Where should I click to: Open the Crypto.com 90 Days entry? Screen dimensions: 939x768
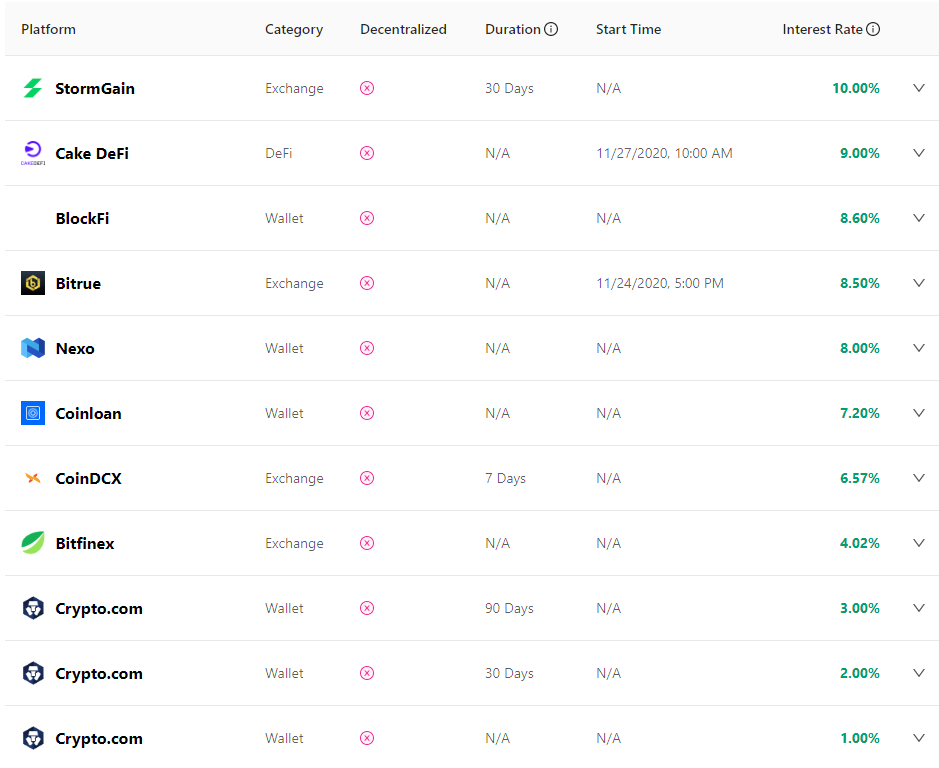(x=99, y=608)
